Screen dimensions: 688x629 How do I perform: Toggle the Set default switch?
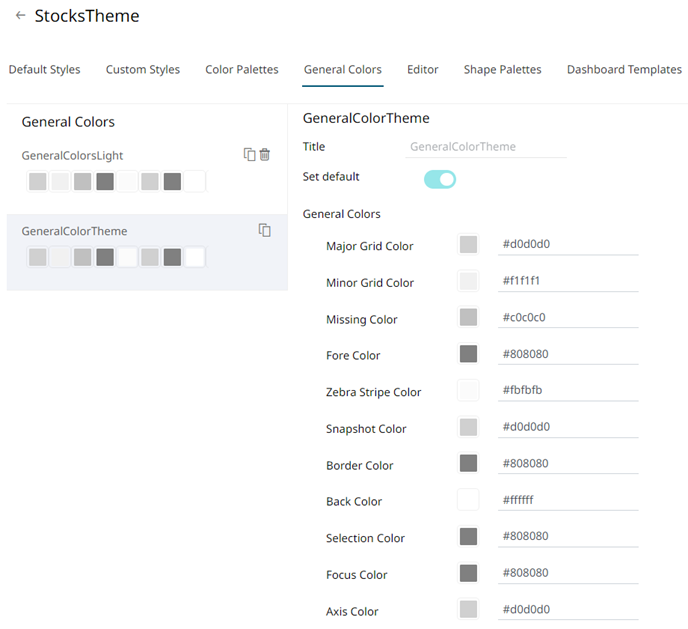[440, 179]
